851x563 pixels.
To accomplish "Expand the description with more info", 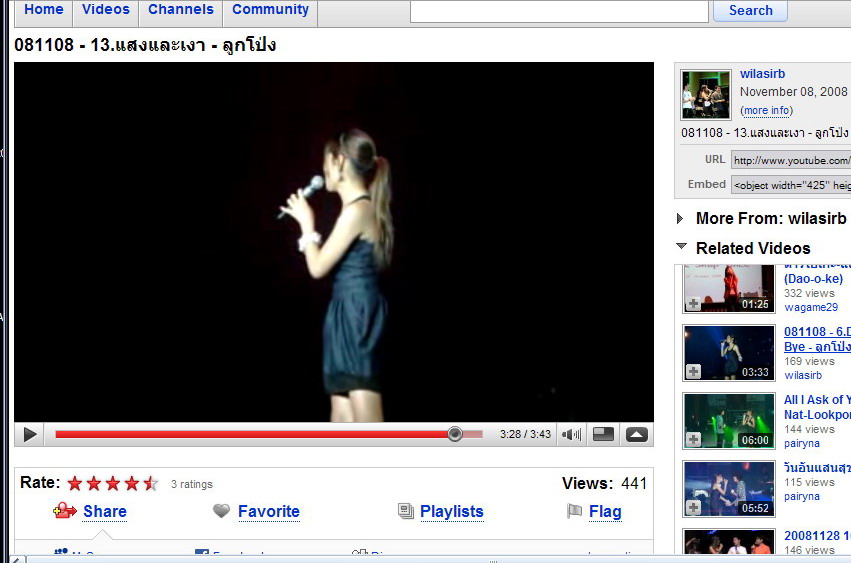I will pos(766,110).
